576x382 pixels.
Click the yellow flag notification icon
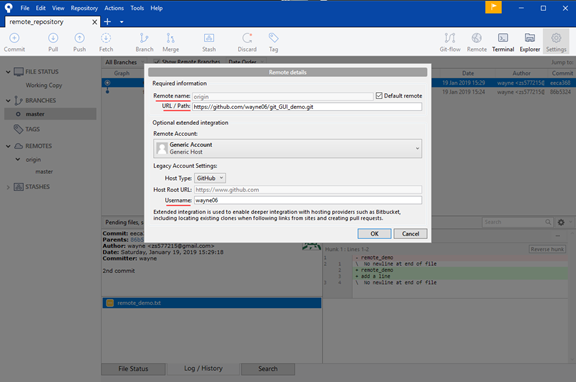(493, 7)
